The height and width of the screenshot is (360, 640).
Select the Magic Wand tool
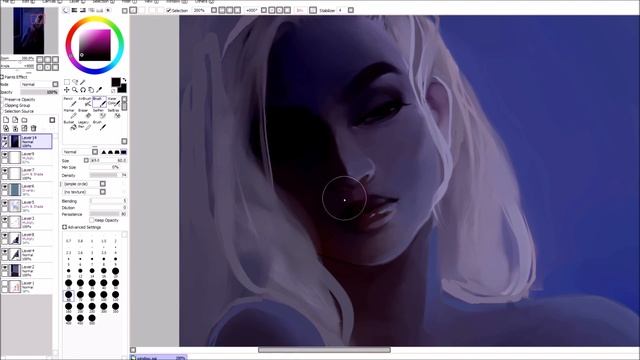[83, 82]
